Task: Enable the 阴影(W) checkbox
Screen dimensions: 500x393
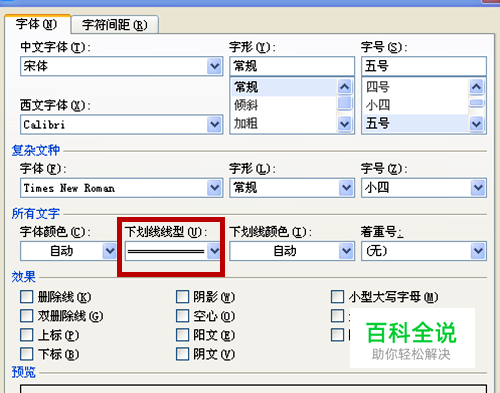Action: [183, 297]
